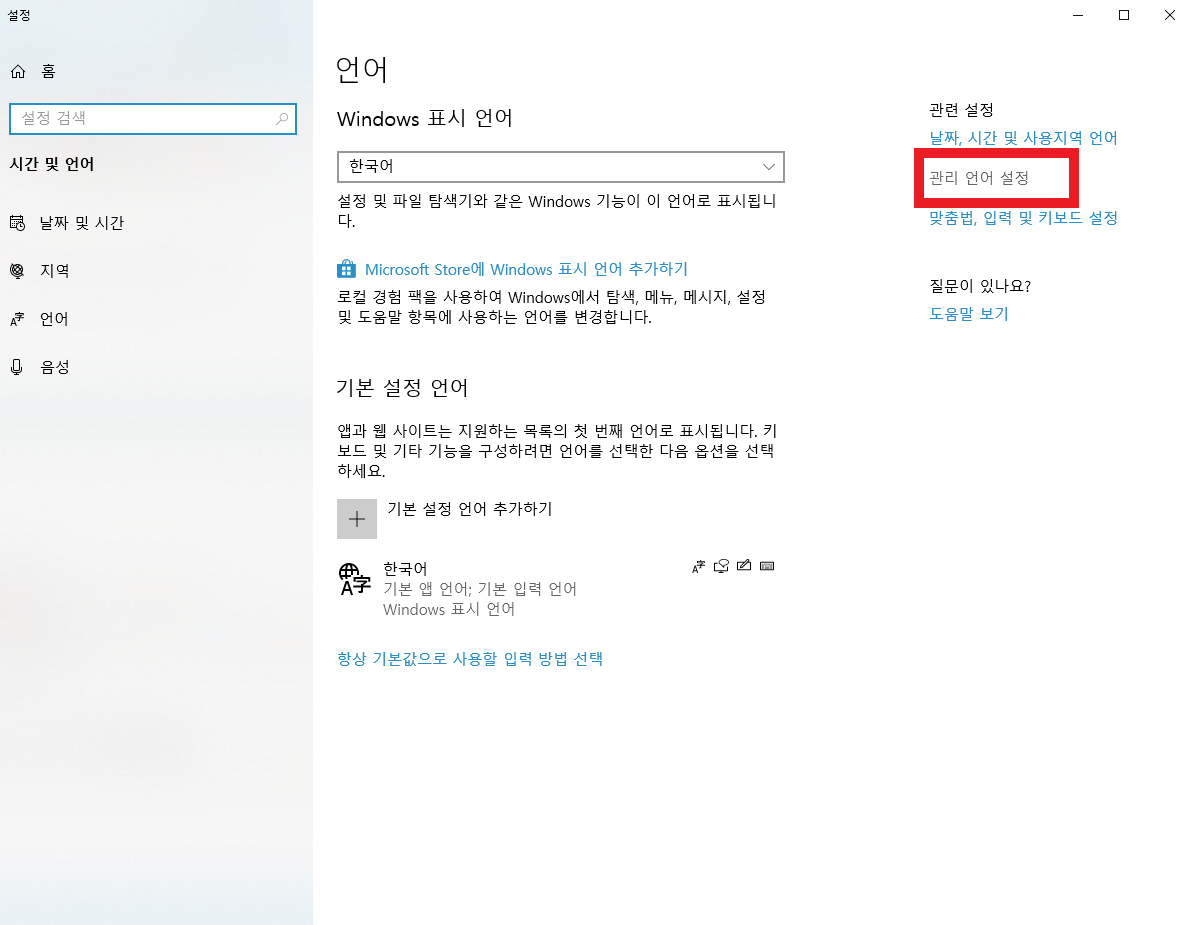The image size is (1186, 925).
Task: Open the 홈 (Home) icon
Action: pyautogui.click(x=18, y=71)
